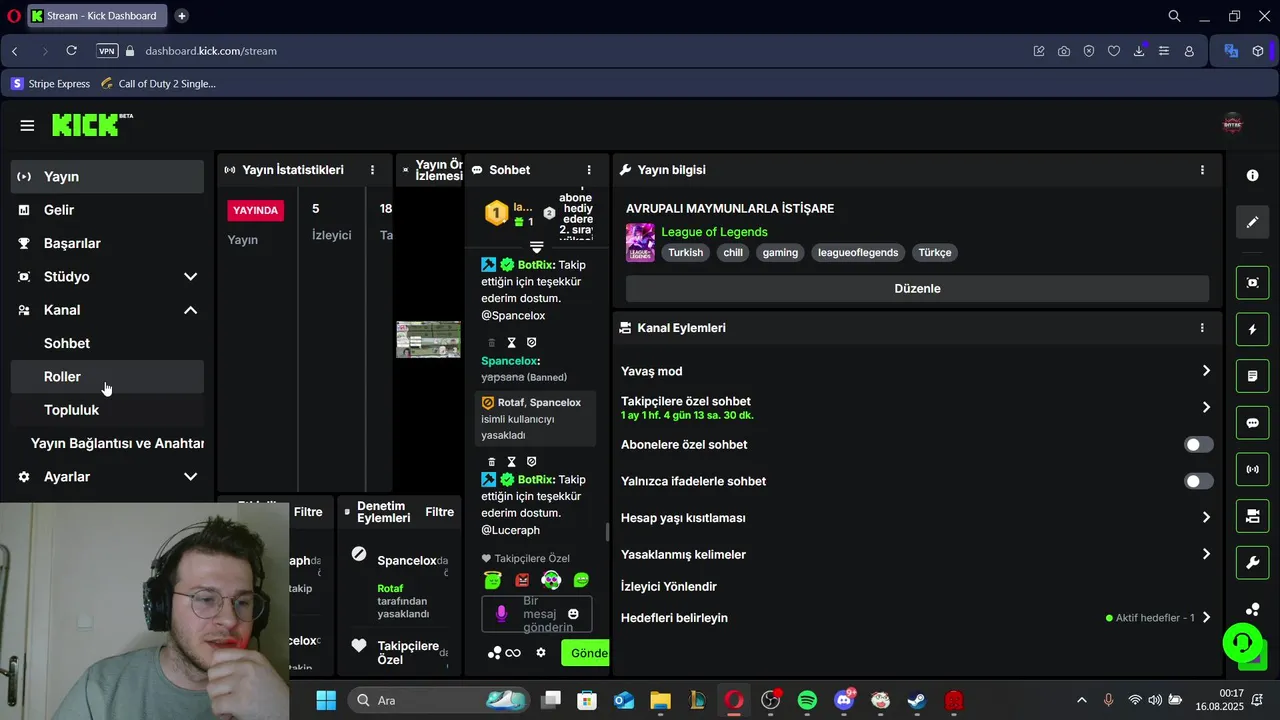
Task: Click the chat message input field
Action: tap(537, 614)
